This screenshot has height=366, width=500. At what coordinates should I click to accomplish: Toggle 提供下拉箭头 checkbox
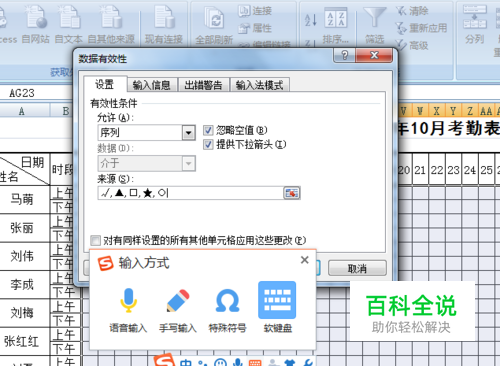pyautogui.click(x=208, y=145)
